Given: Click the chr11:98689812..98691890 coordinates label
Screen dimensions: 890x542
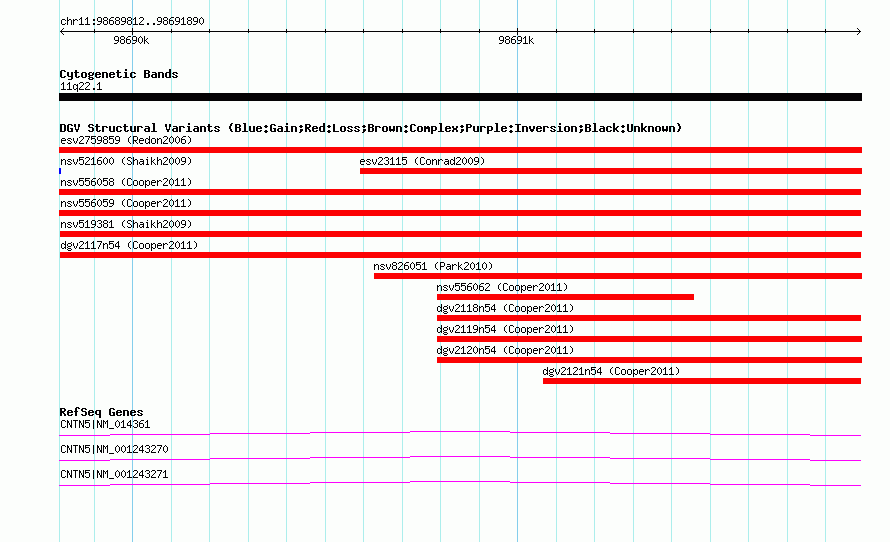Looking at the screenshot, I should [x=132, y=22].
